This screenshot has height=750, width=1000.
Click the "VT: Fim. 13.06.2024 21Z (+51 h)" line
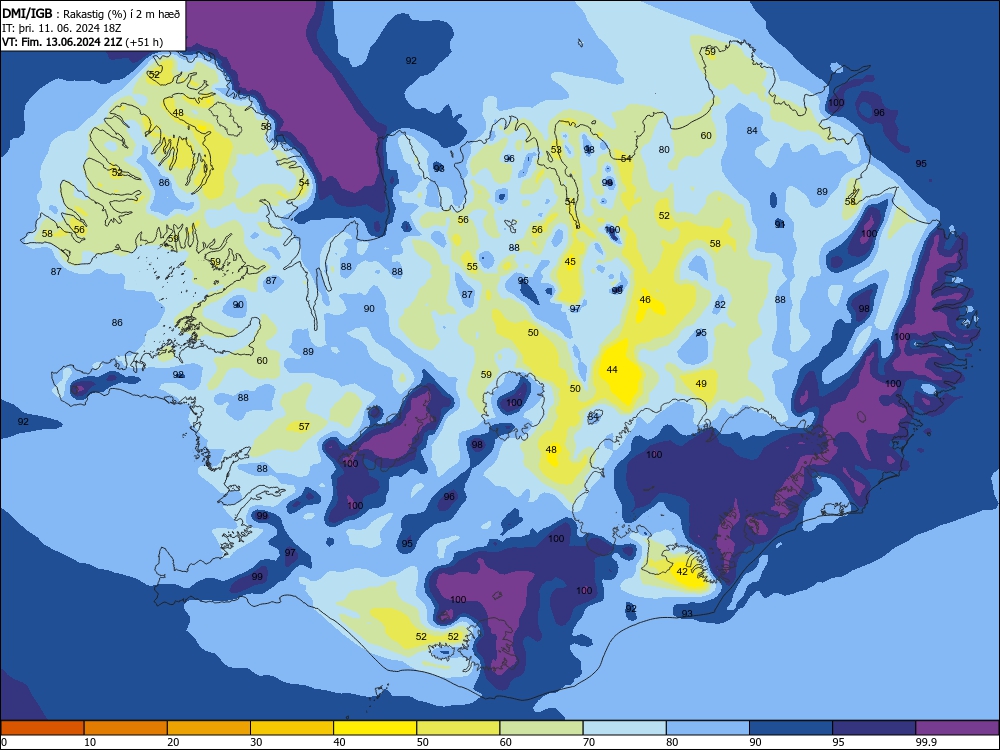coord(82,42)
